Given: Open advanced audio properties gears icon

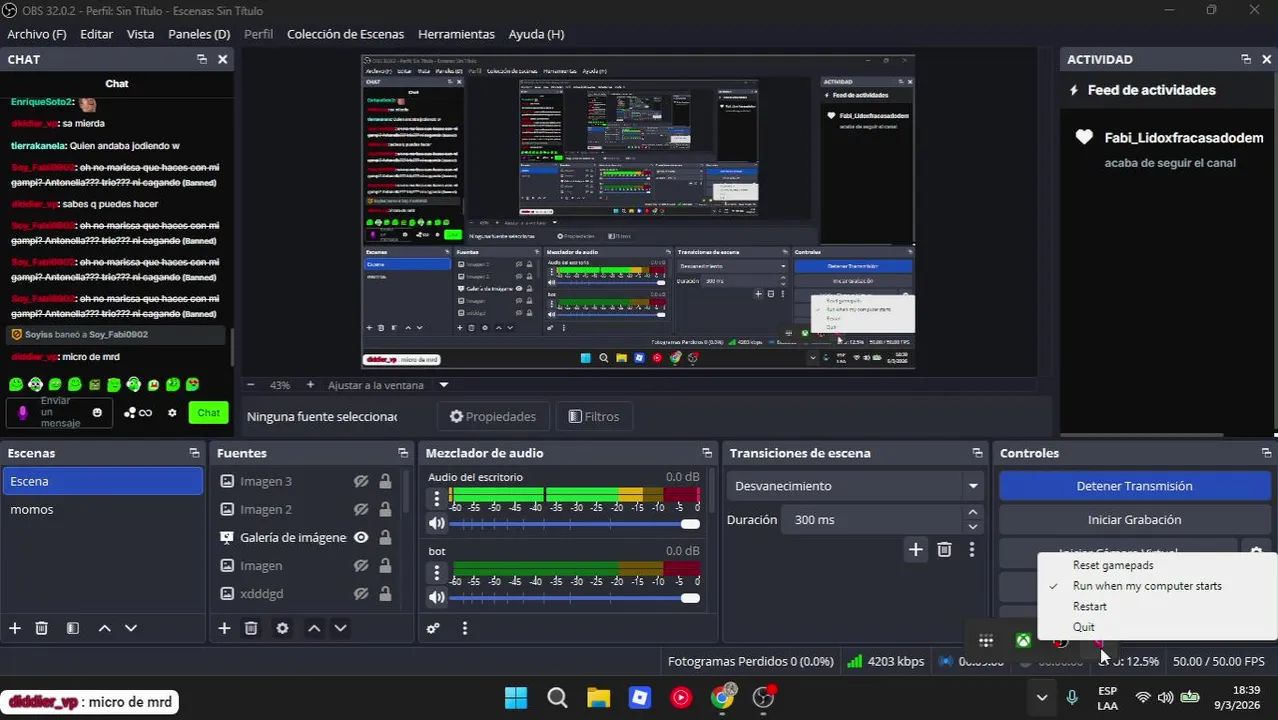Looking at the screenshot, I should 433,628.
